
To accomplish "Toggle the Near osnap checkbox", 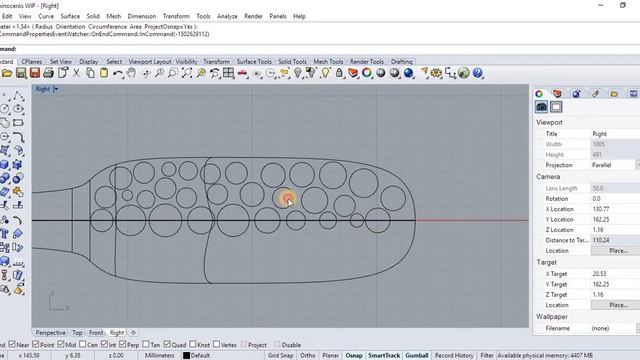I will [12, 344].
